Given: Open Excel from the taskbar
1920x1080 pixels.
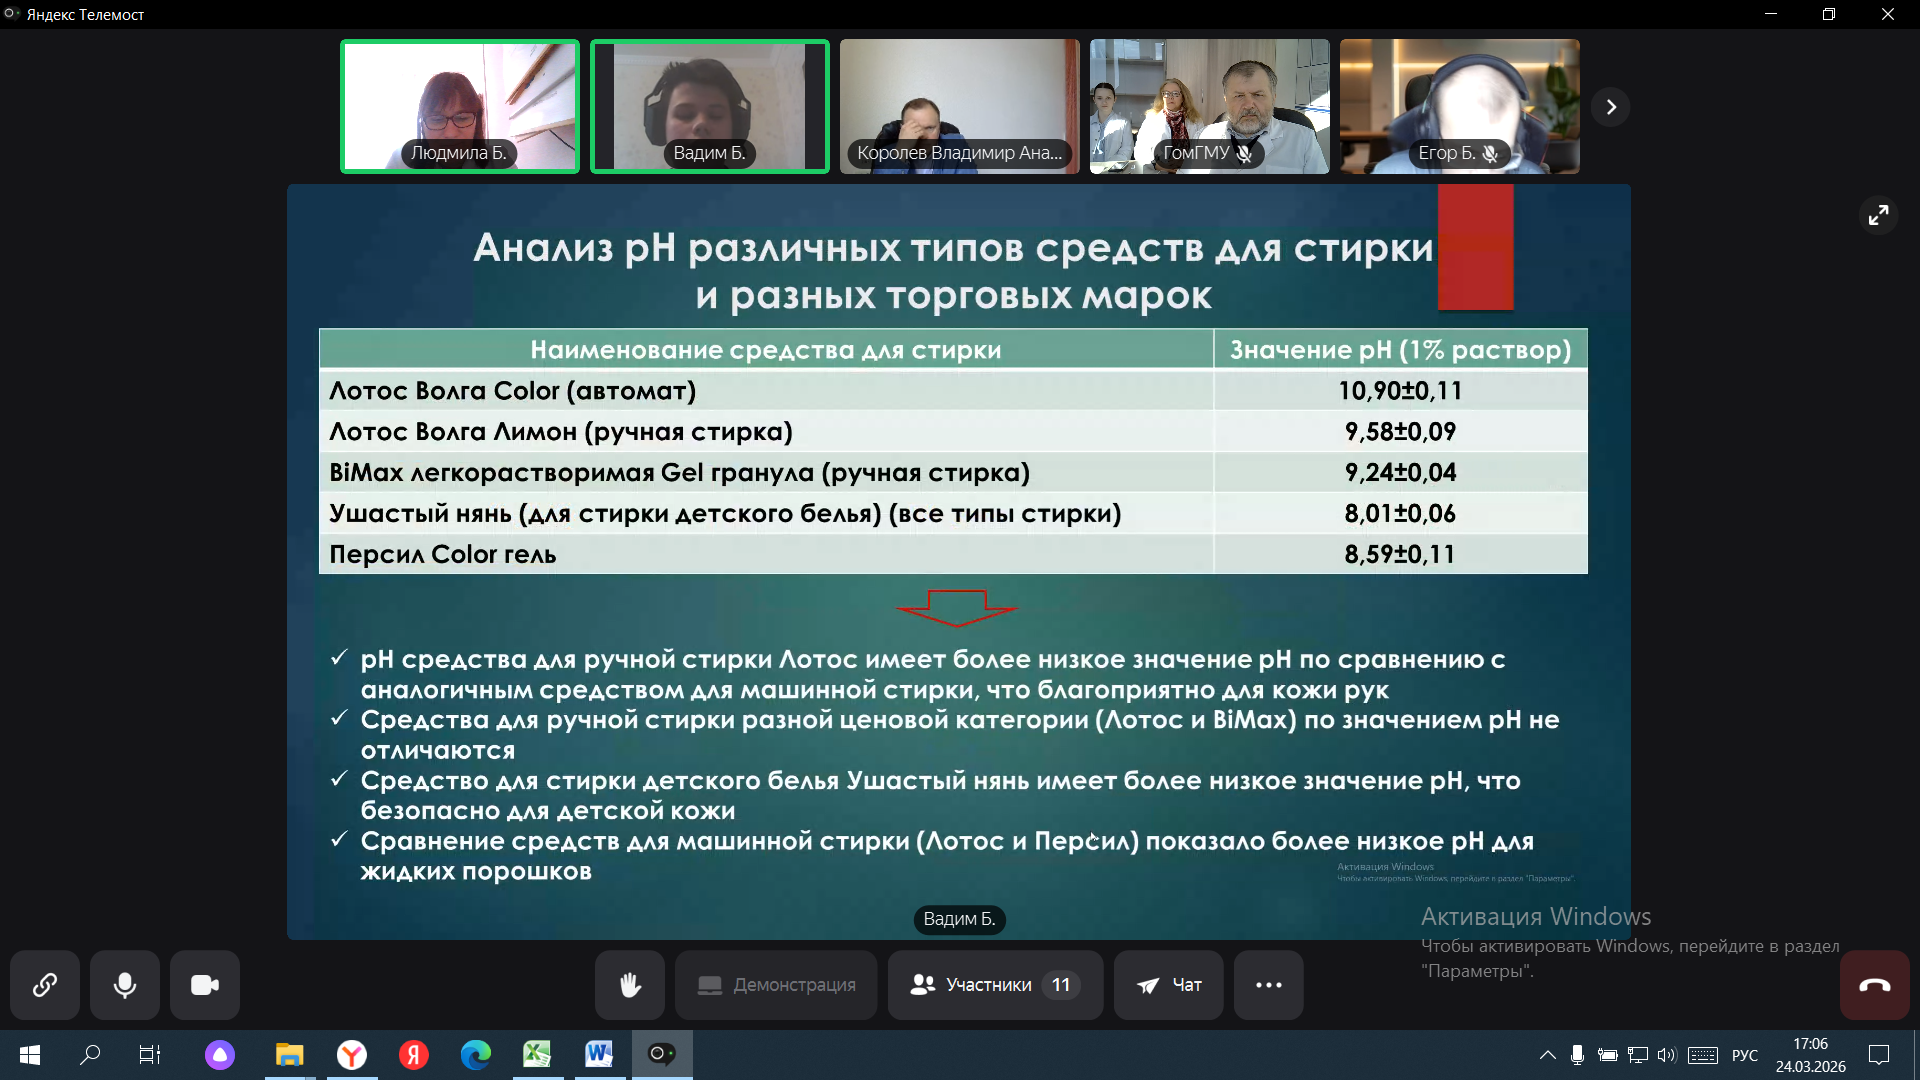Looking at the screenshot, I should point(537,1054).
